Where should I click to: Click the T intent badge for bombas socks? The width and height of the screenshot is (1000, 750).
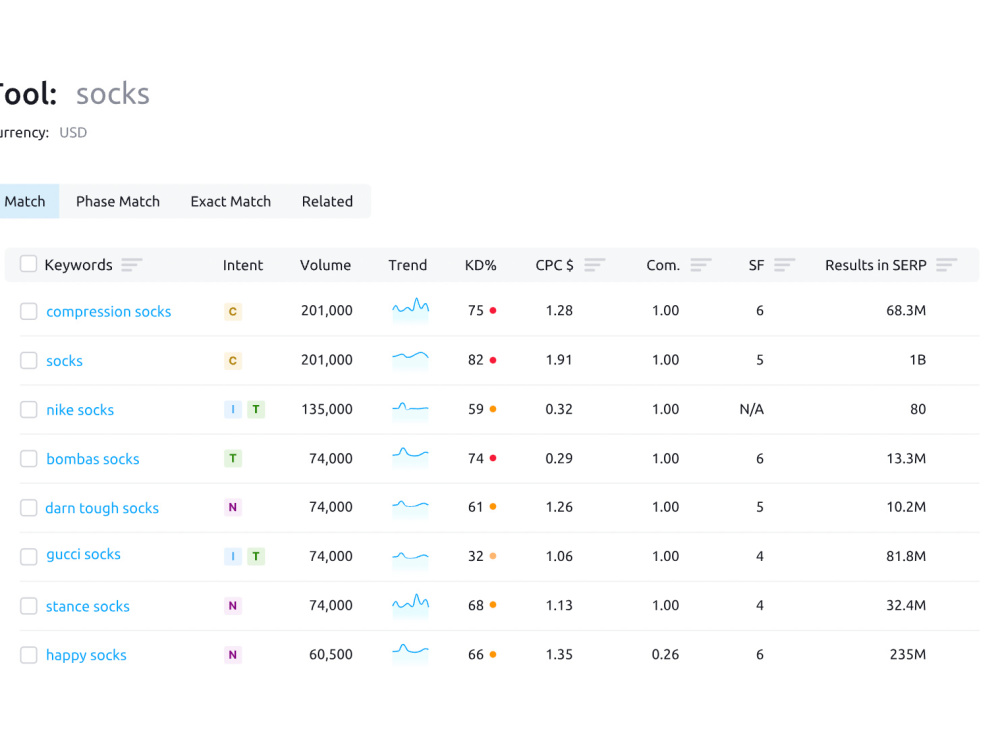[x=233, y=458]
